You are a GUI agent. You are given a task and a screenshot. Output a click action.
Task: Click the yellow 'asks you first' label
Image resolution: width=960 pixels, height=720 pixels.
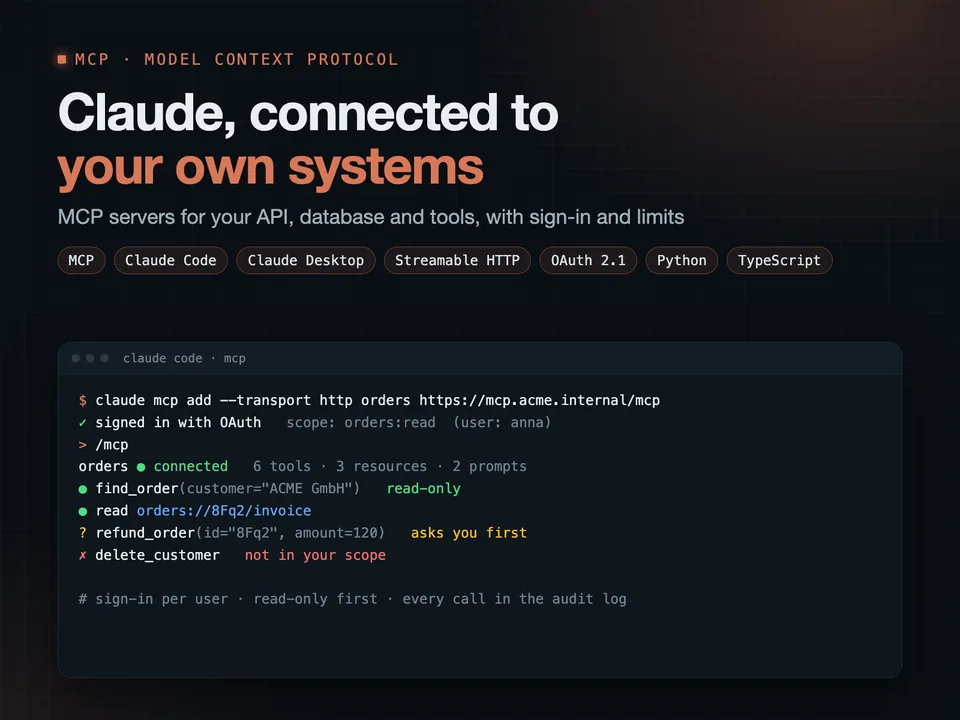tap(469, 533)
